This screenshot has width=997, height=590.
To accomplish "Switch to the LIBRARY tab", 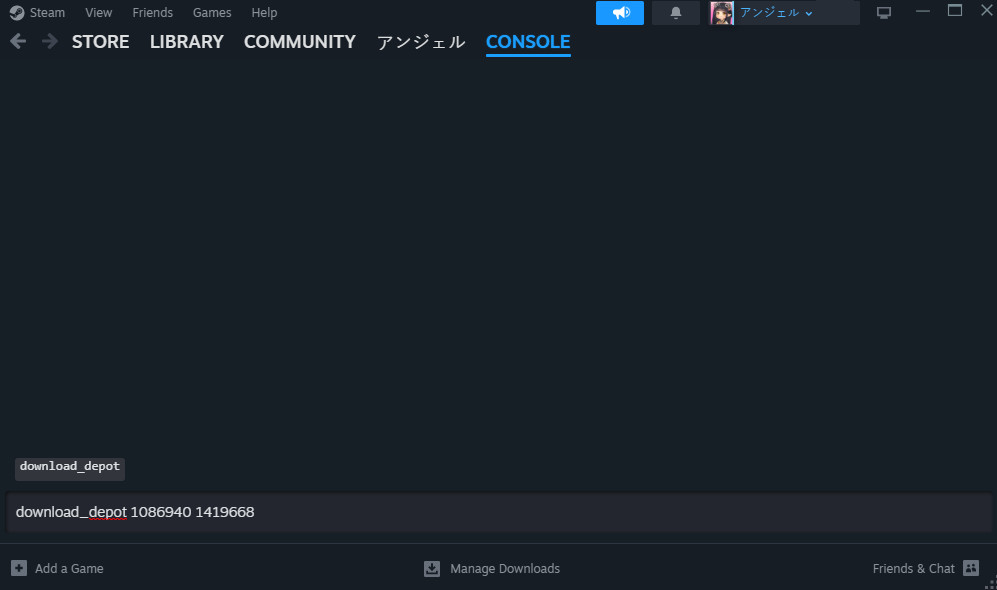I will (x=187, y=42).
